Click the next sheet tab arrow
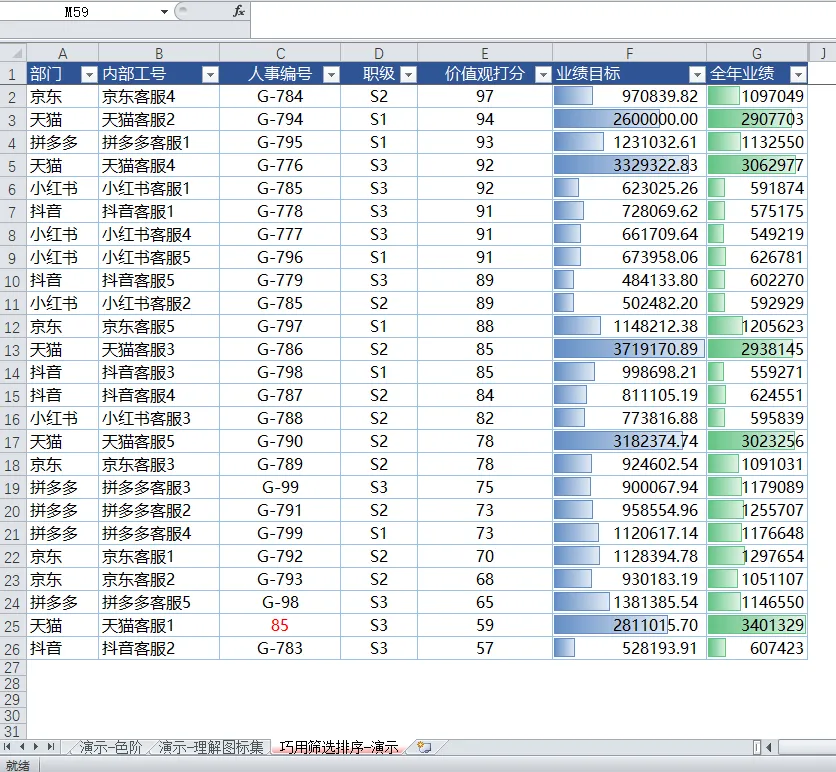The width and height of the screenshot is (836, 772). [36, 746]
